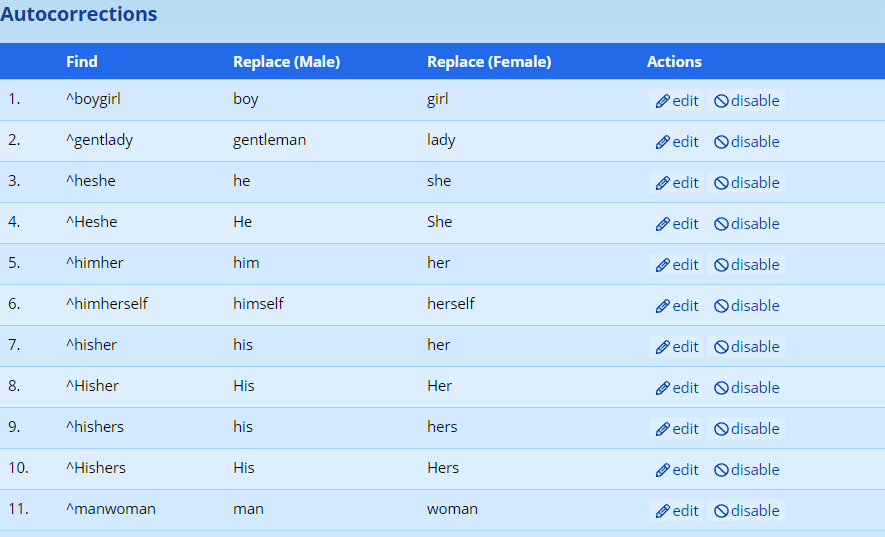Select the Replace (Female) column header
The image size is (885, 537).
489,62
